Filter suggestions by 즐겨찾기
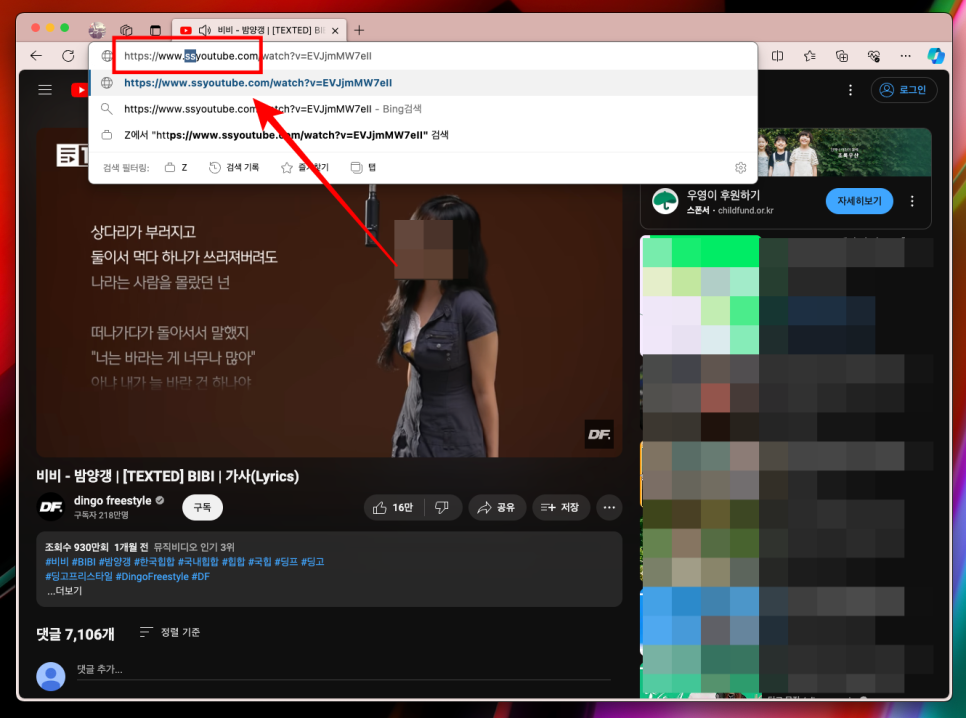Viewport: 966px width, 718px height. pos(305,168)
